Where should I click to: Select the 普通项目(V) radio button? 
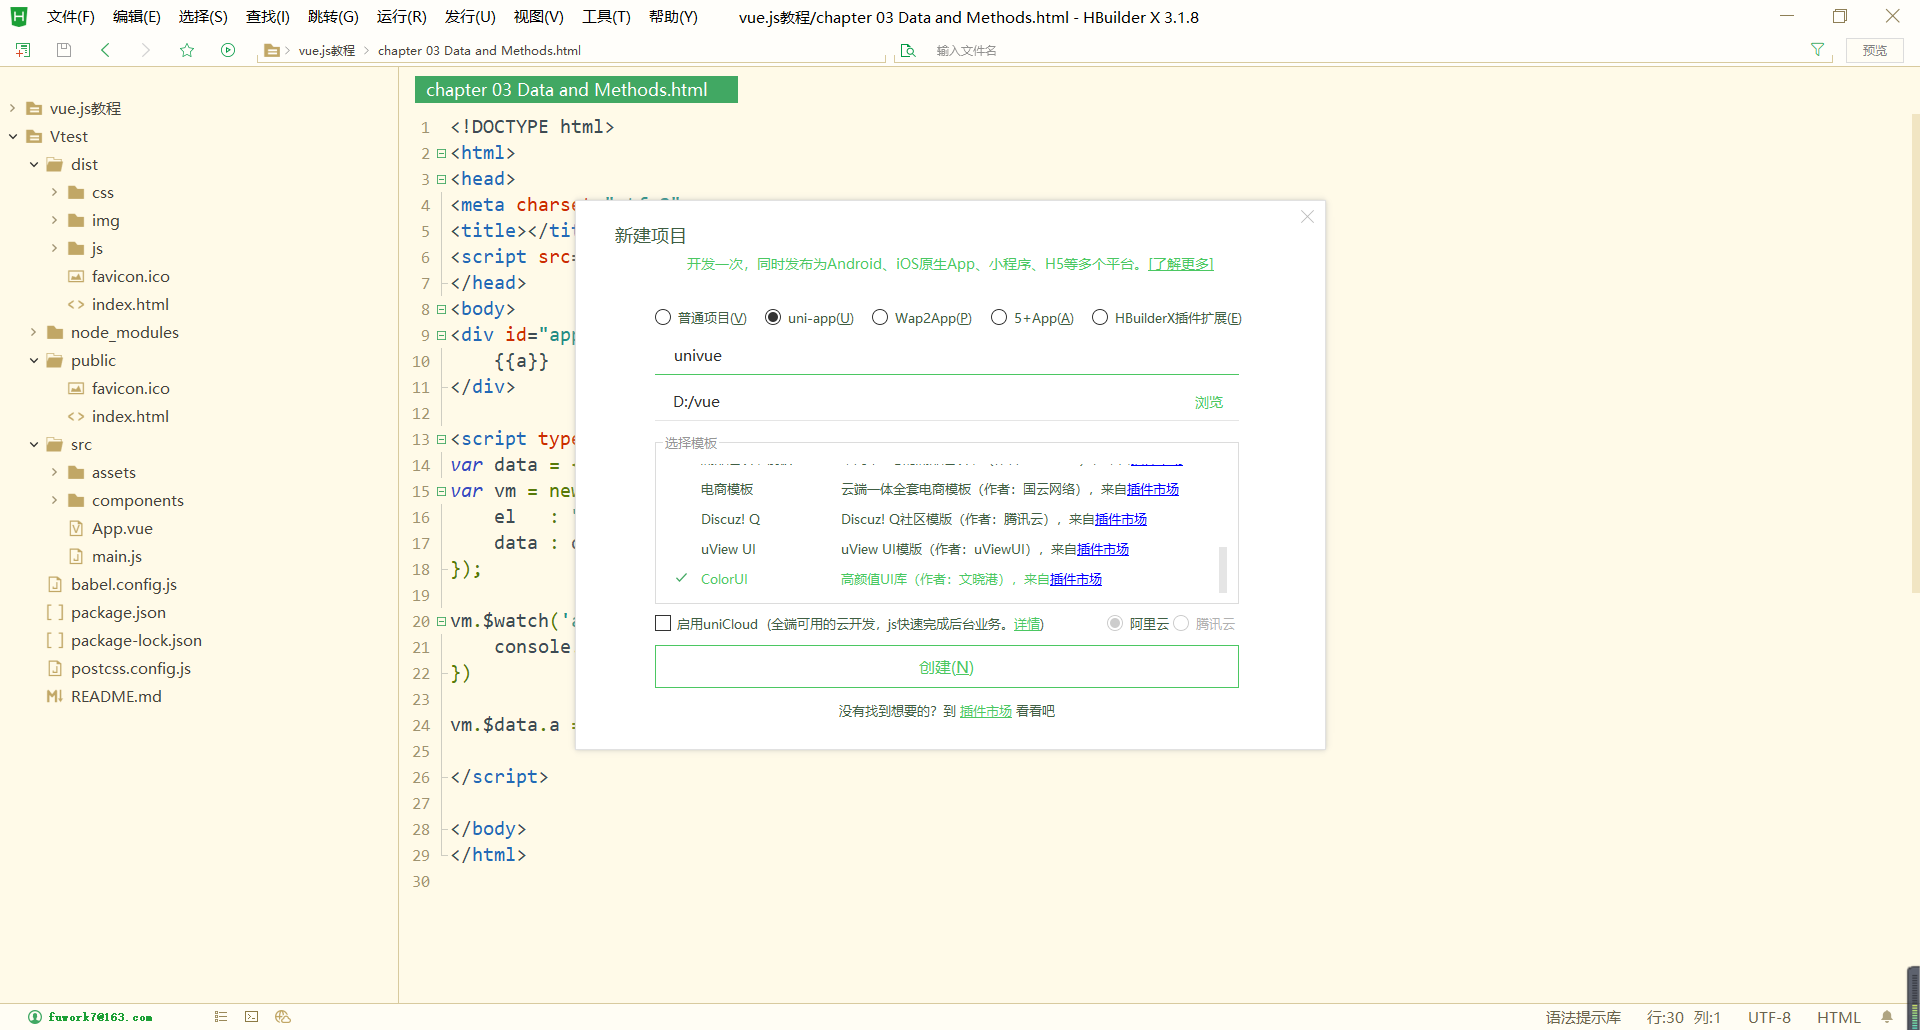[x=663, y=318]
